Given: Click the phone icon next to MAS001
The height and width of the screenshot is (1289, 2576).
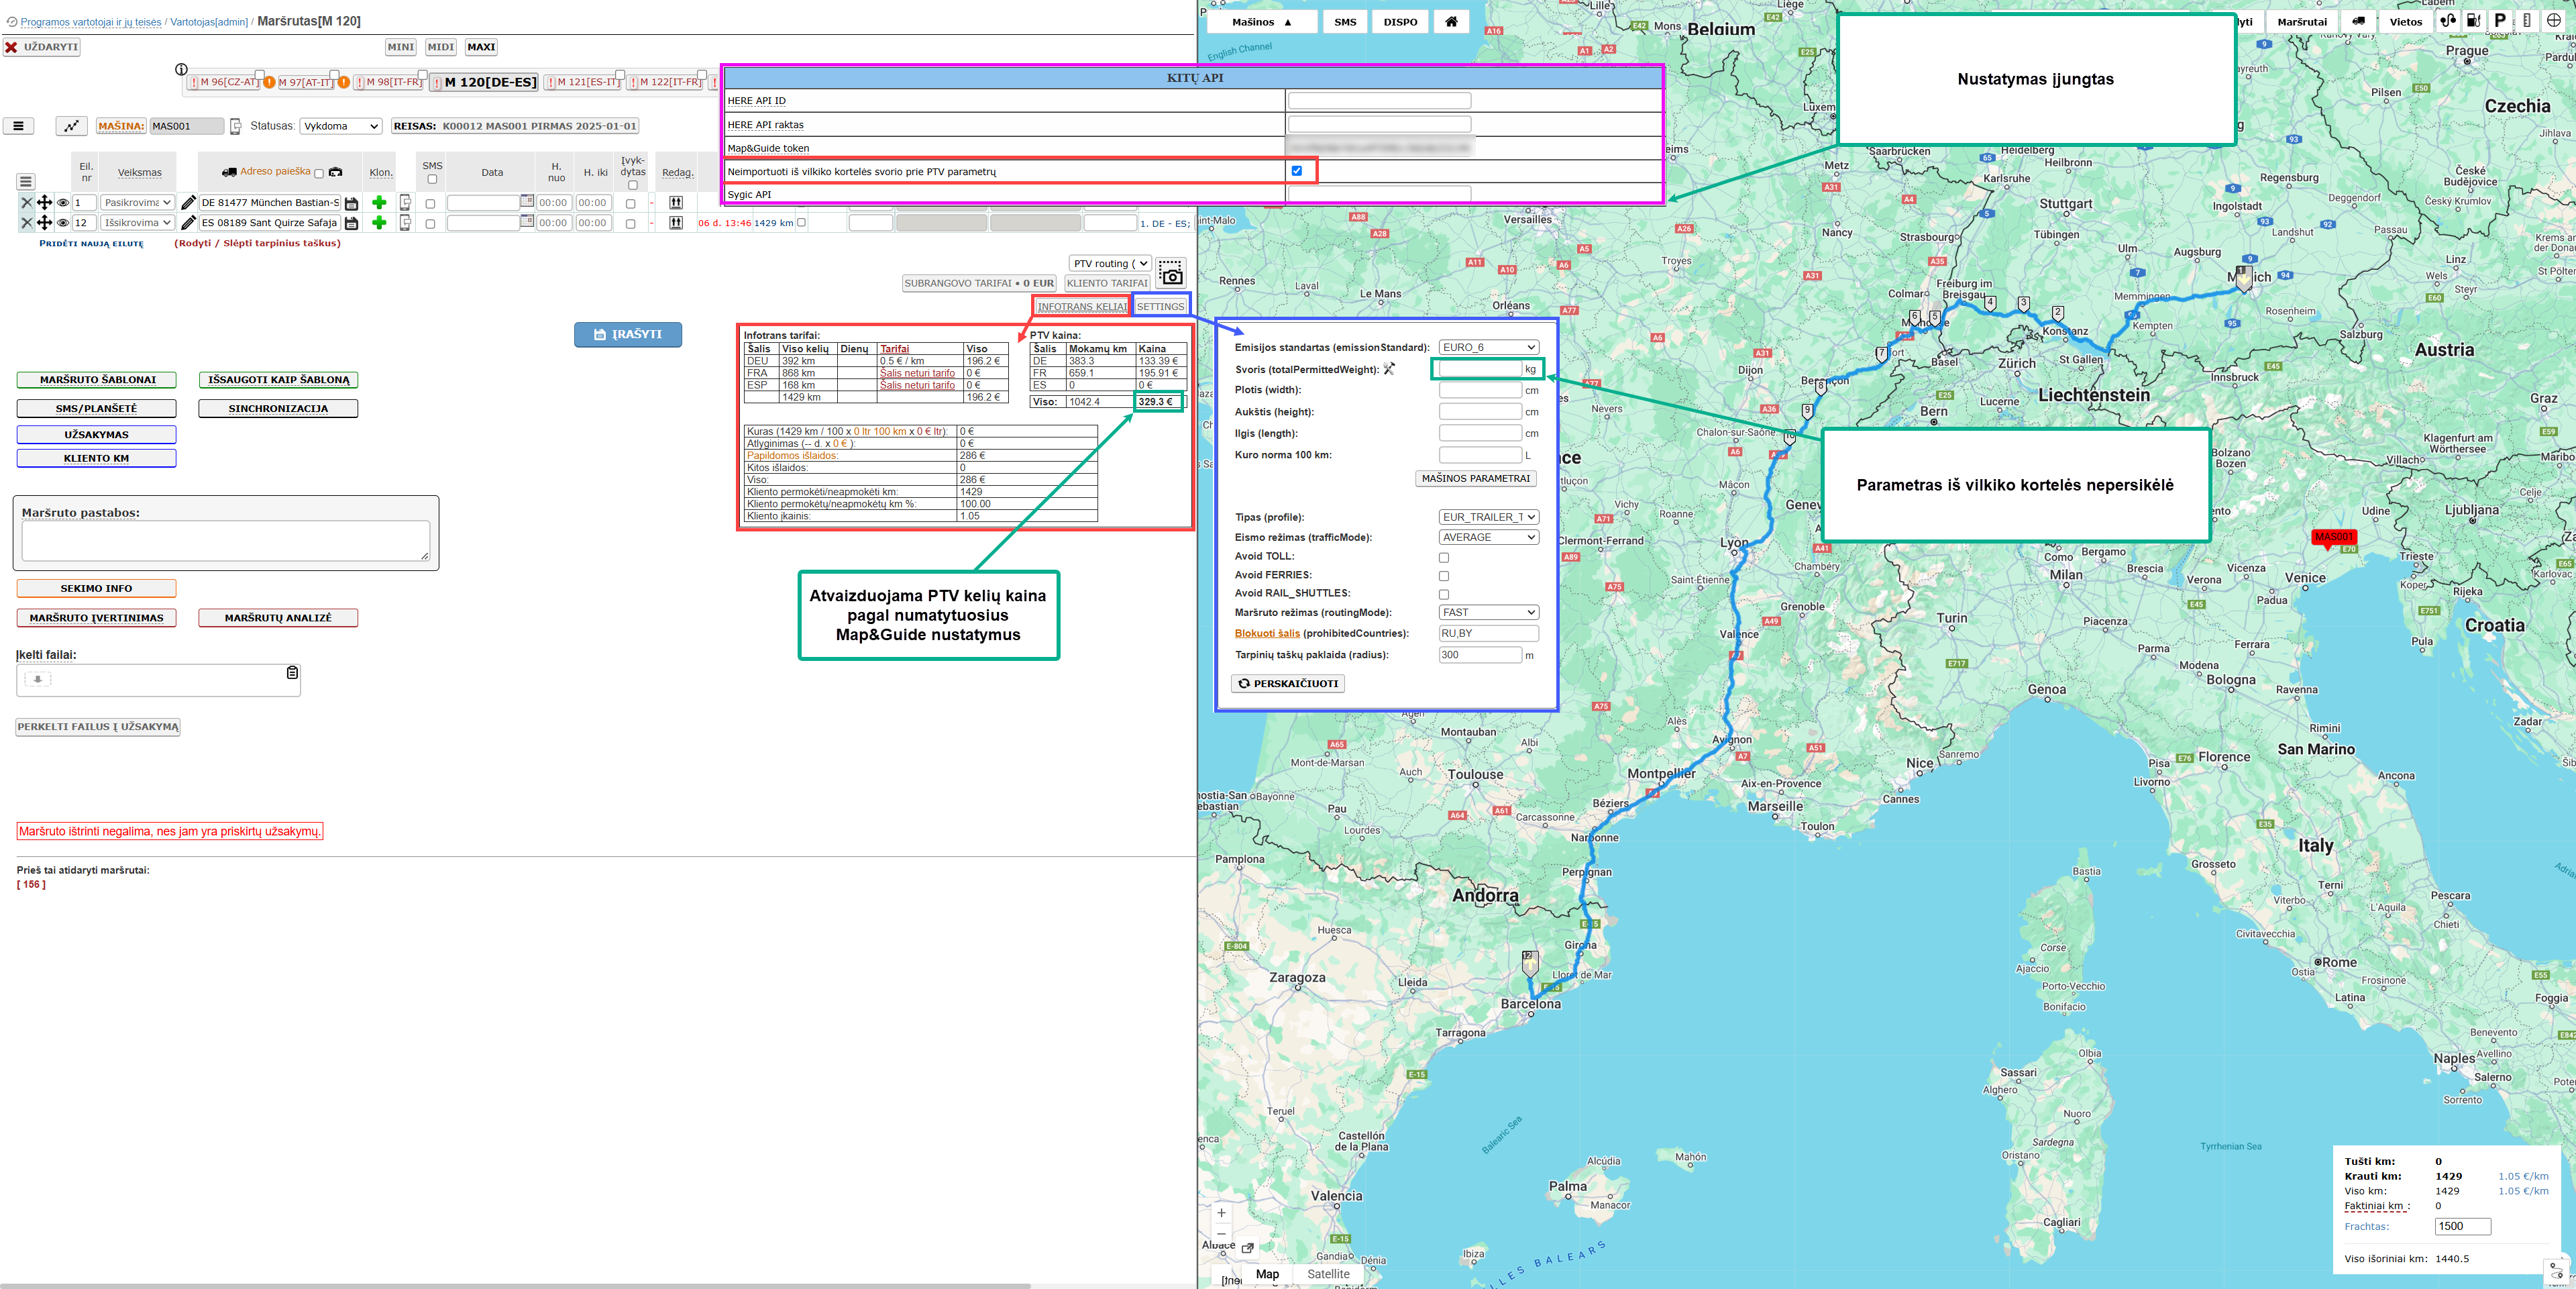Looking at the screenshot, I should click(x=236, y=126).
